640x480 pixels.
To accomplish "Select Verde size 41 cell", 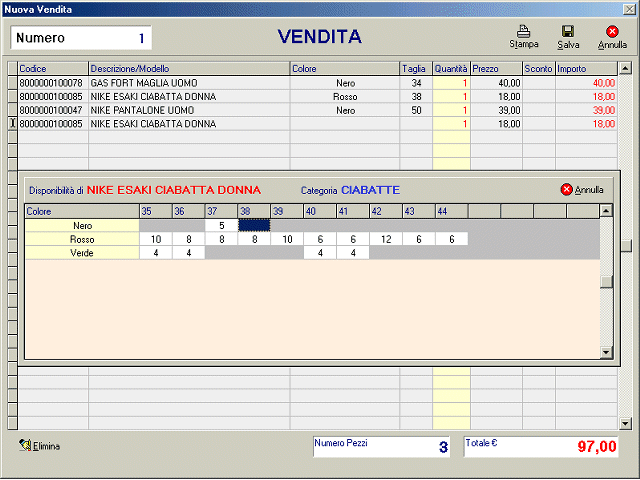I will tap(353, 253).
